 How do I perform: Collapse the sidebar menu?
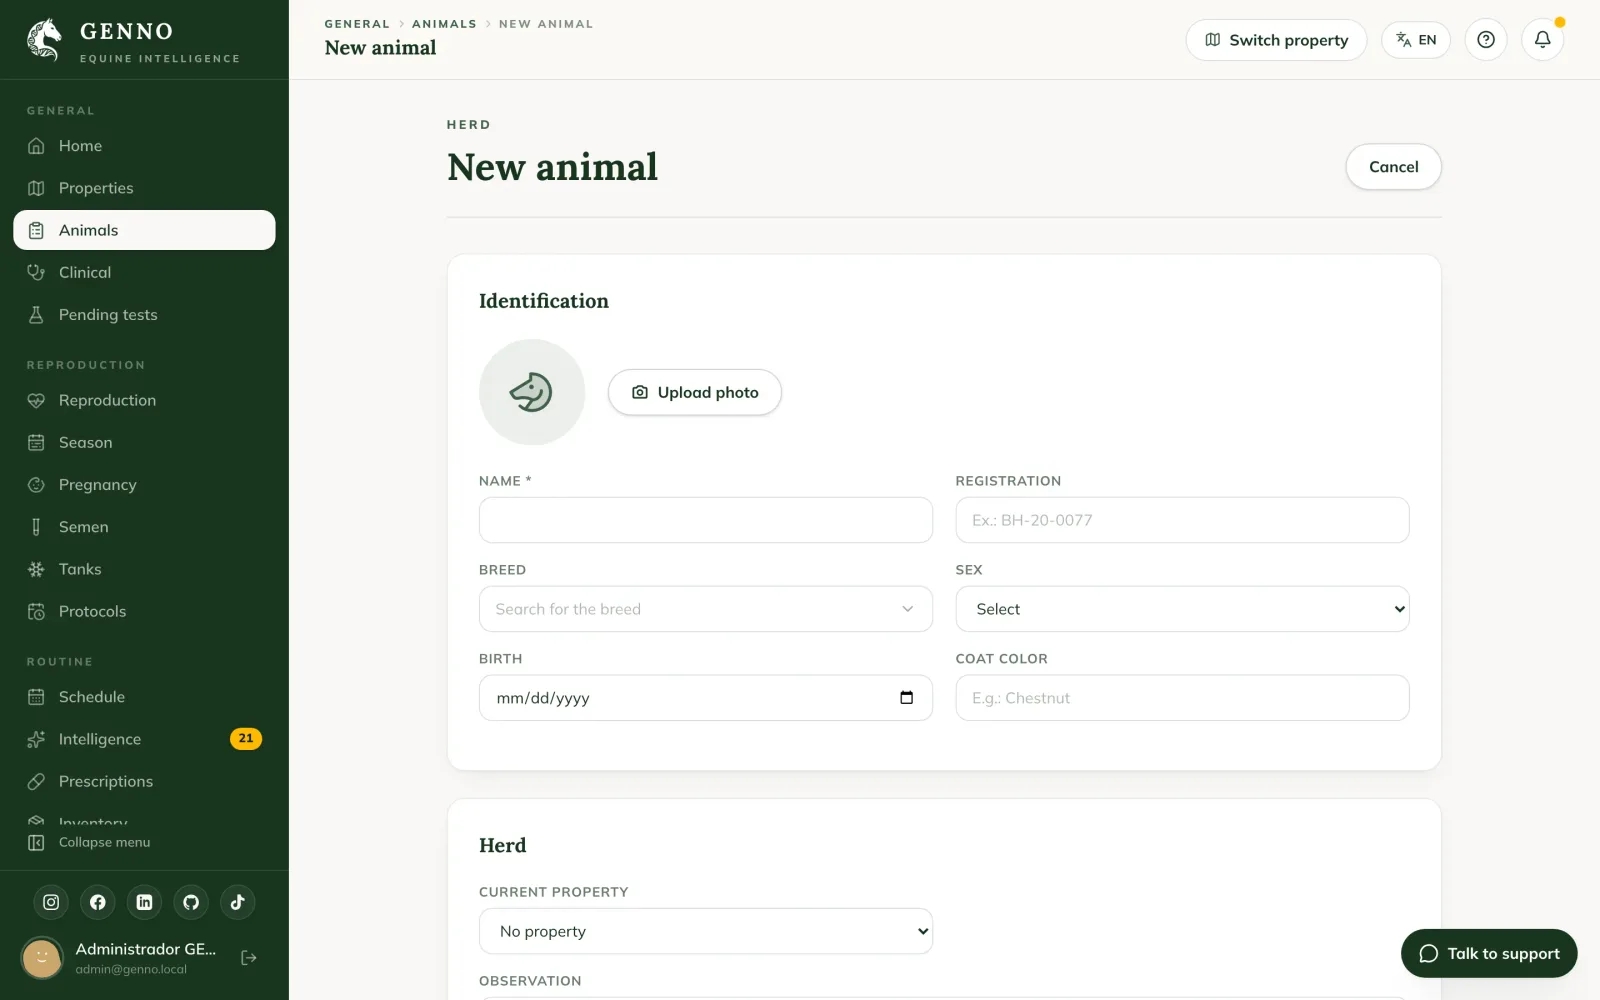(x=89, y=842)
